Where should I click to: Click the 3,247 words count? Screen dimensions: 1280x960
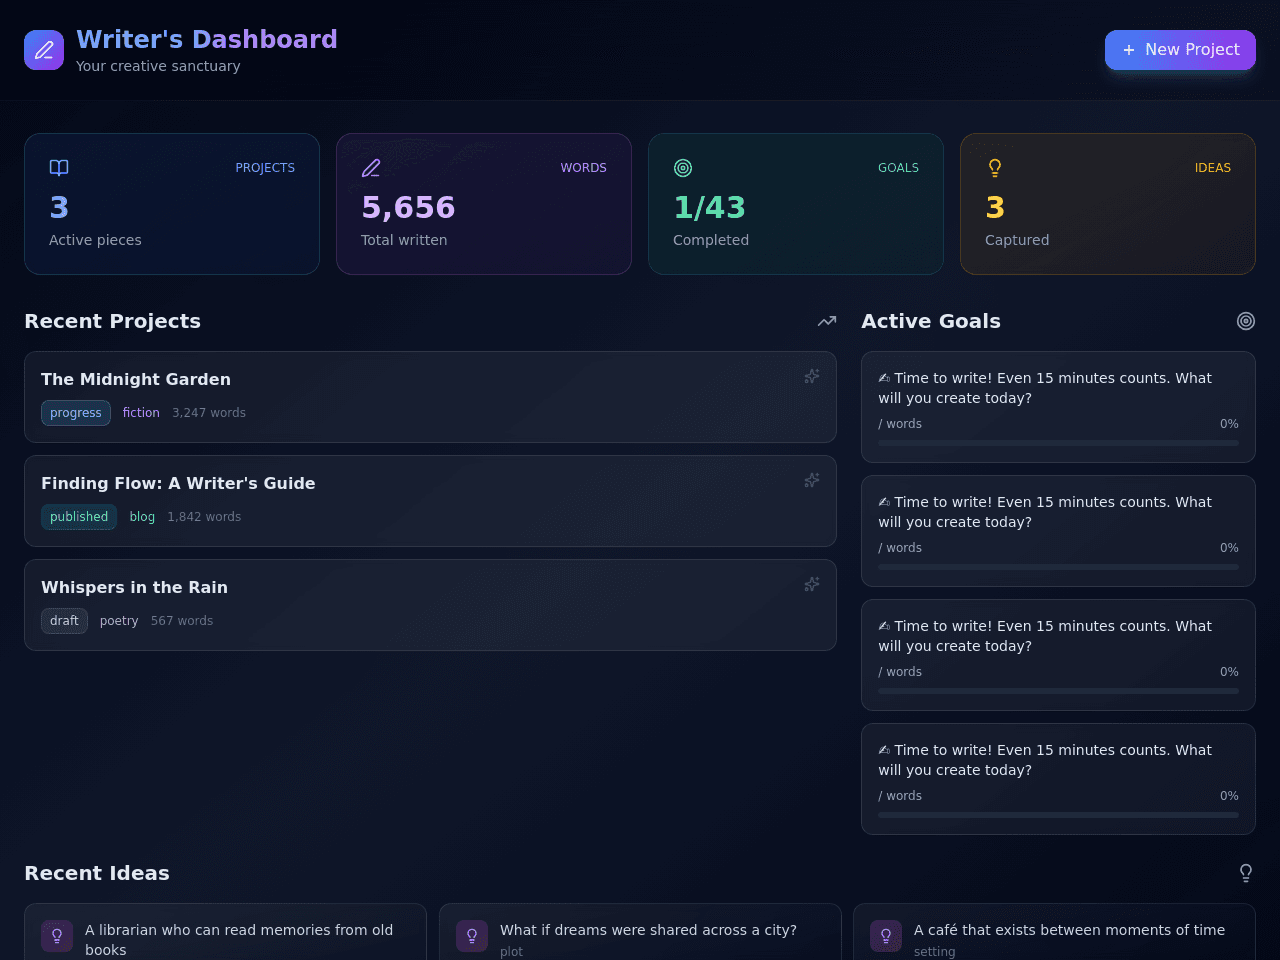[x=209, y=413]
